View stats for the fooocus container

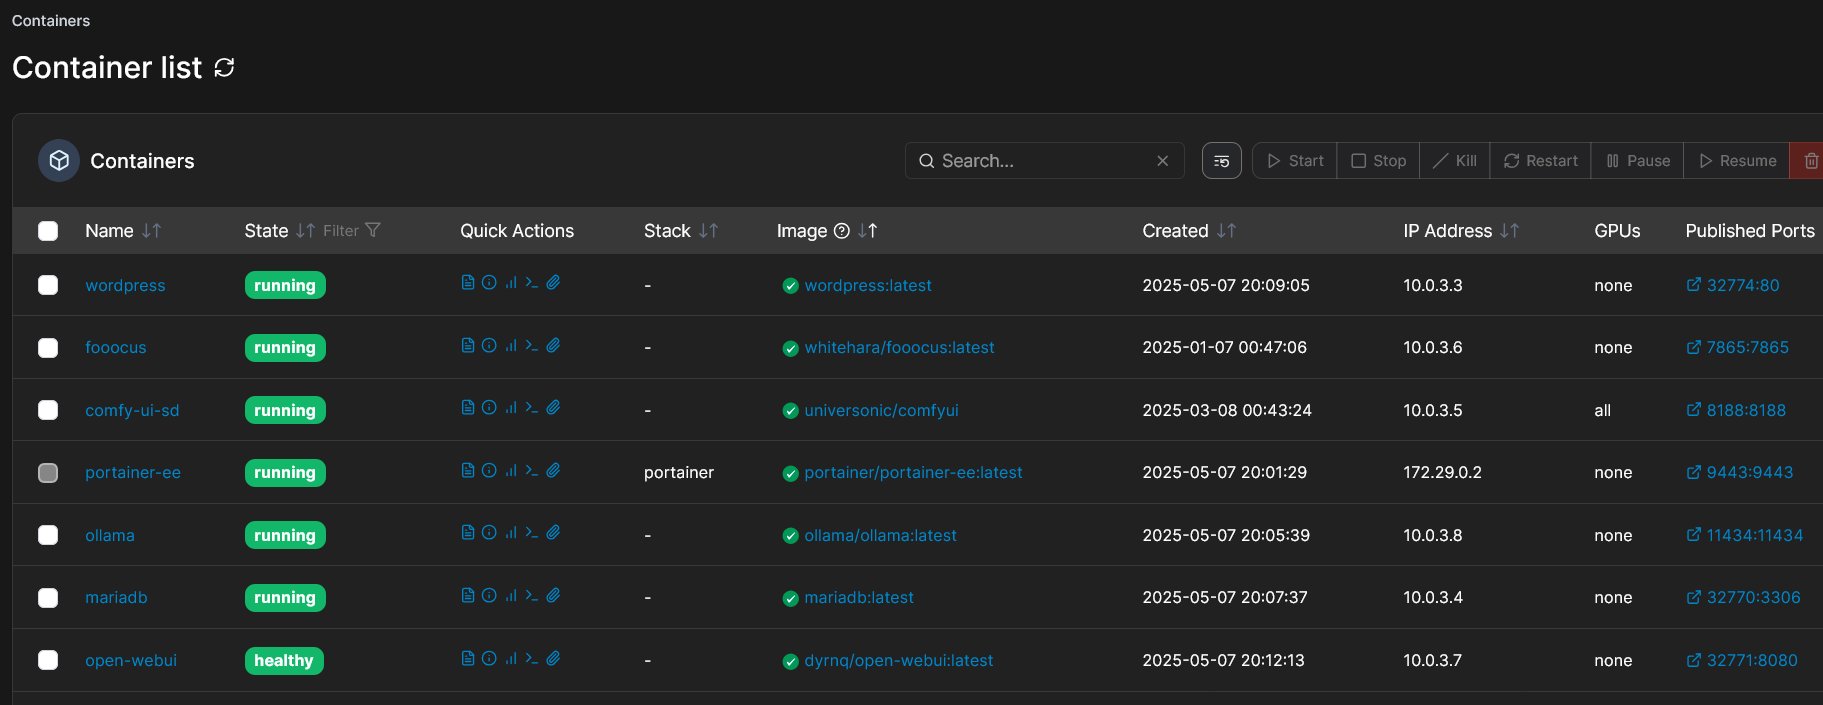click(510, 346)
